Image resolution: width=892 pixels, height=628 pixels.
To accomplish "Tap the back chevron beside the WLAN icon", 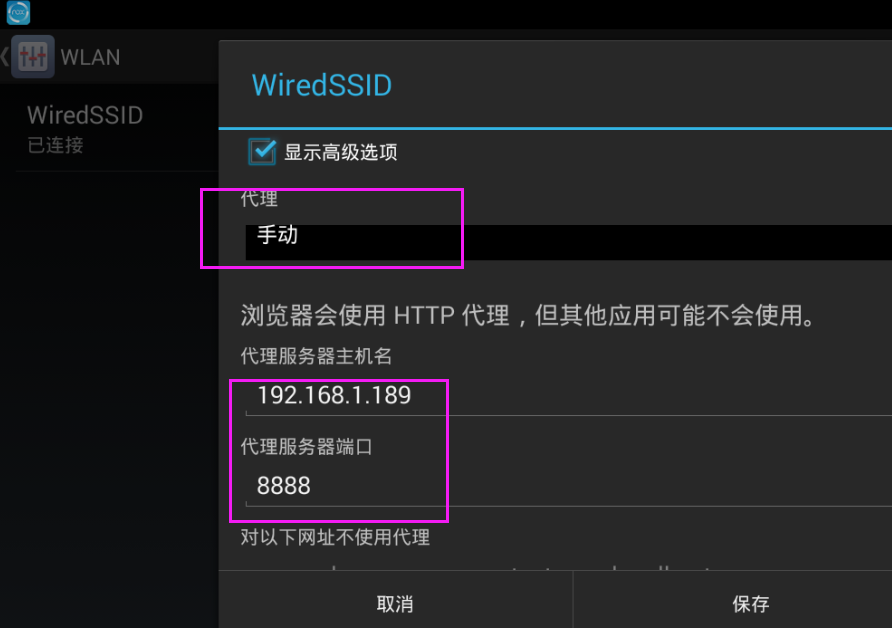I will [x=5, y=56].
